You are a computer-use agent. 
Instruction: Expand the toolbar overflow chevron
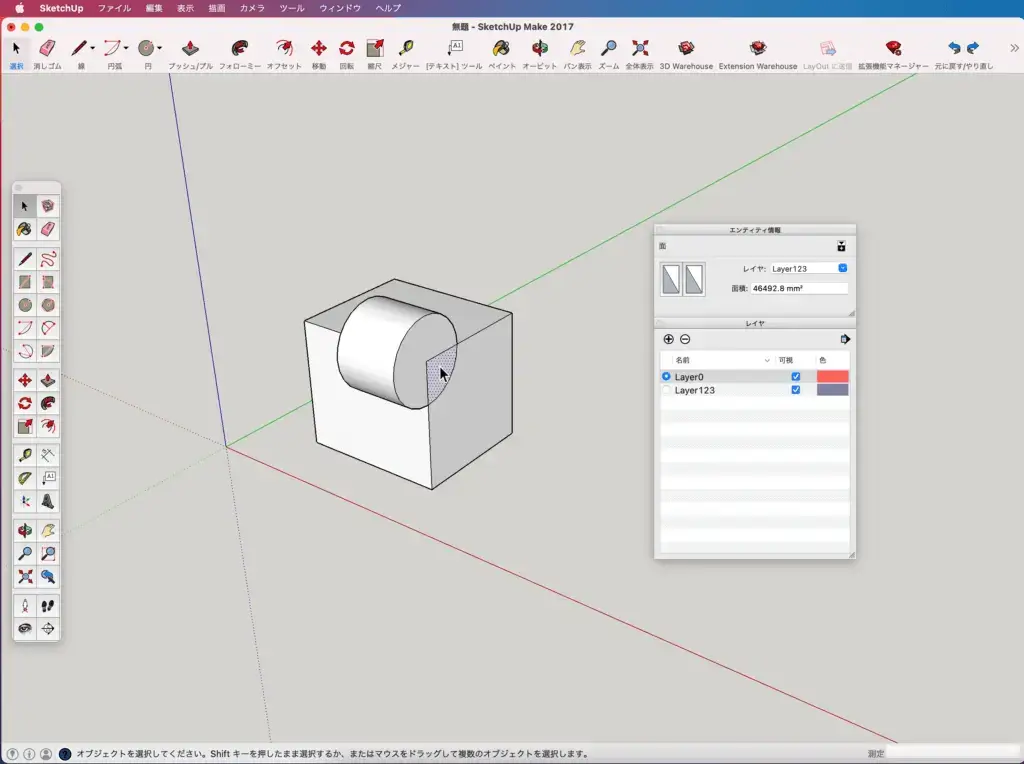click(x=1014, y=48)
